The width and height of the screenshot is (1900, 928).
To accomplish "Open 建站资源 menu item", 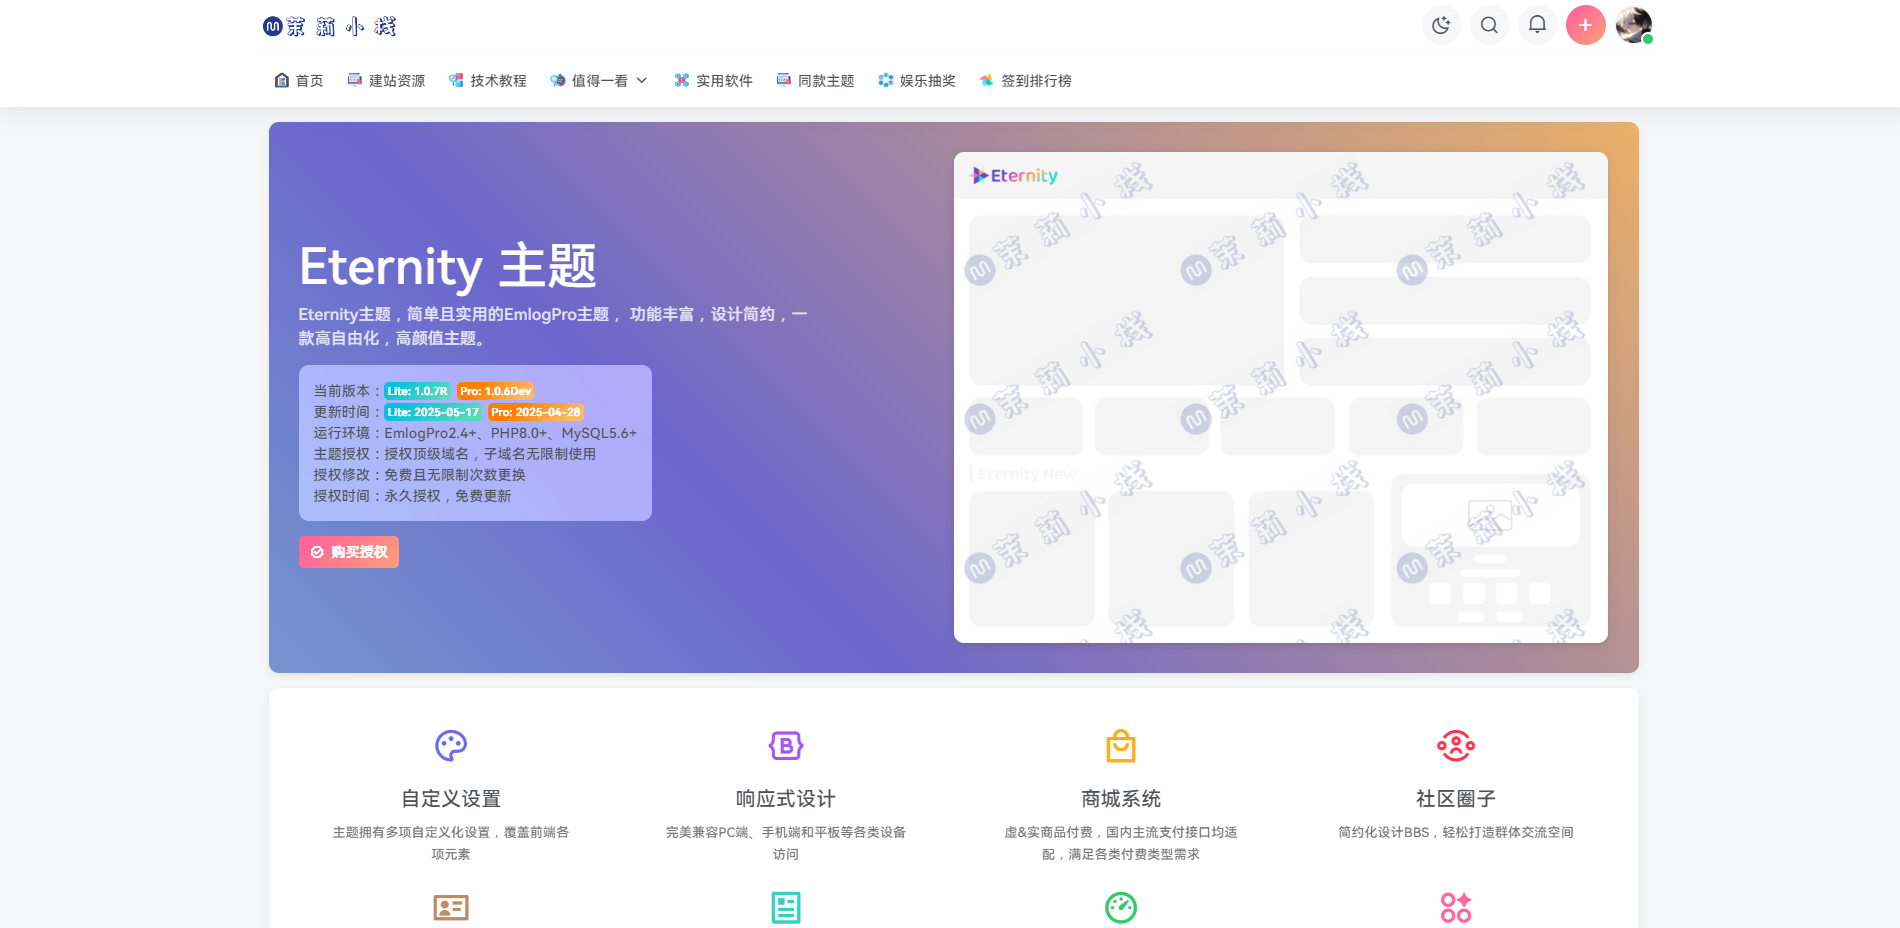I will (x=386, y=80).
